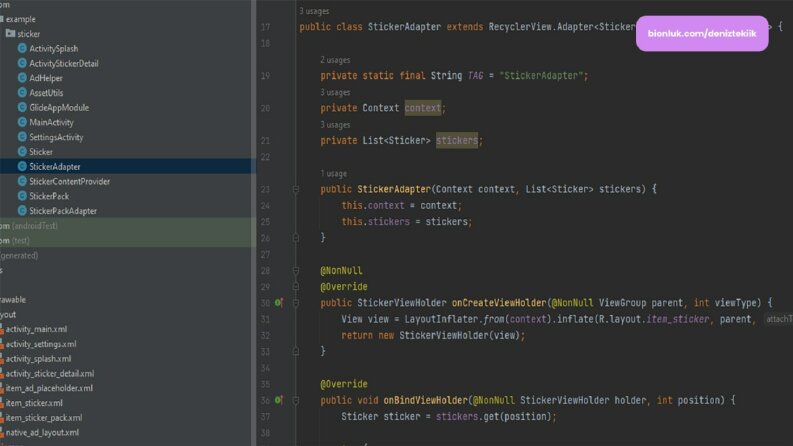Open MainActivity in the tree
Viewport: 793px width, 446px height.
coord(51,122)
